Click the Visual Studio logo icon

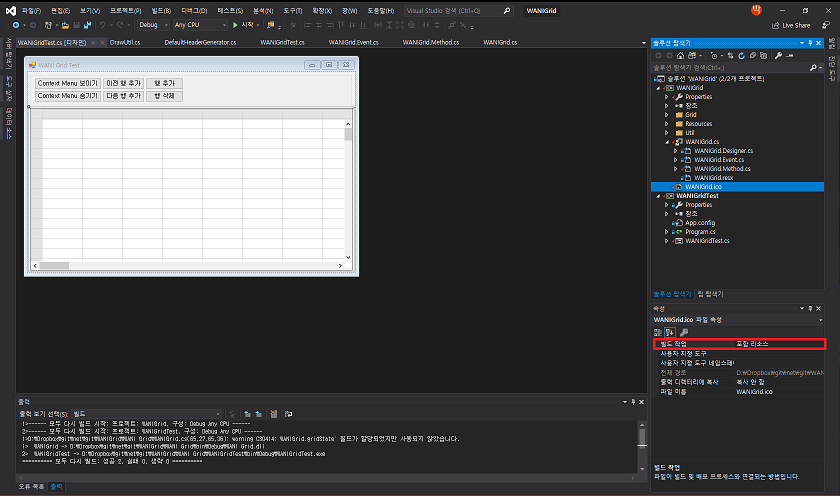10,11
